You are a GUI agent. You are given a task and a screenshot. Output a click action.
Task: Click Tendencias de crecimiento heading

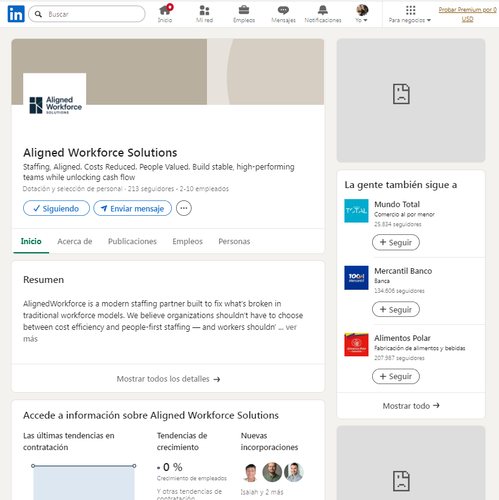point(182,441)
